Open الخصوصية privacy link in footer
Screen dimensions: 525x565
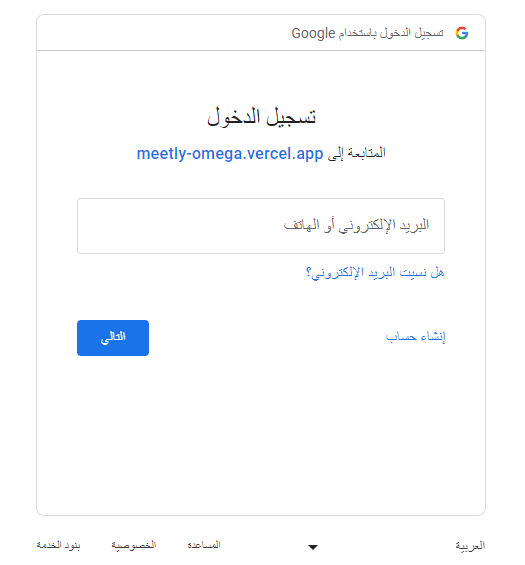point(134,545)
